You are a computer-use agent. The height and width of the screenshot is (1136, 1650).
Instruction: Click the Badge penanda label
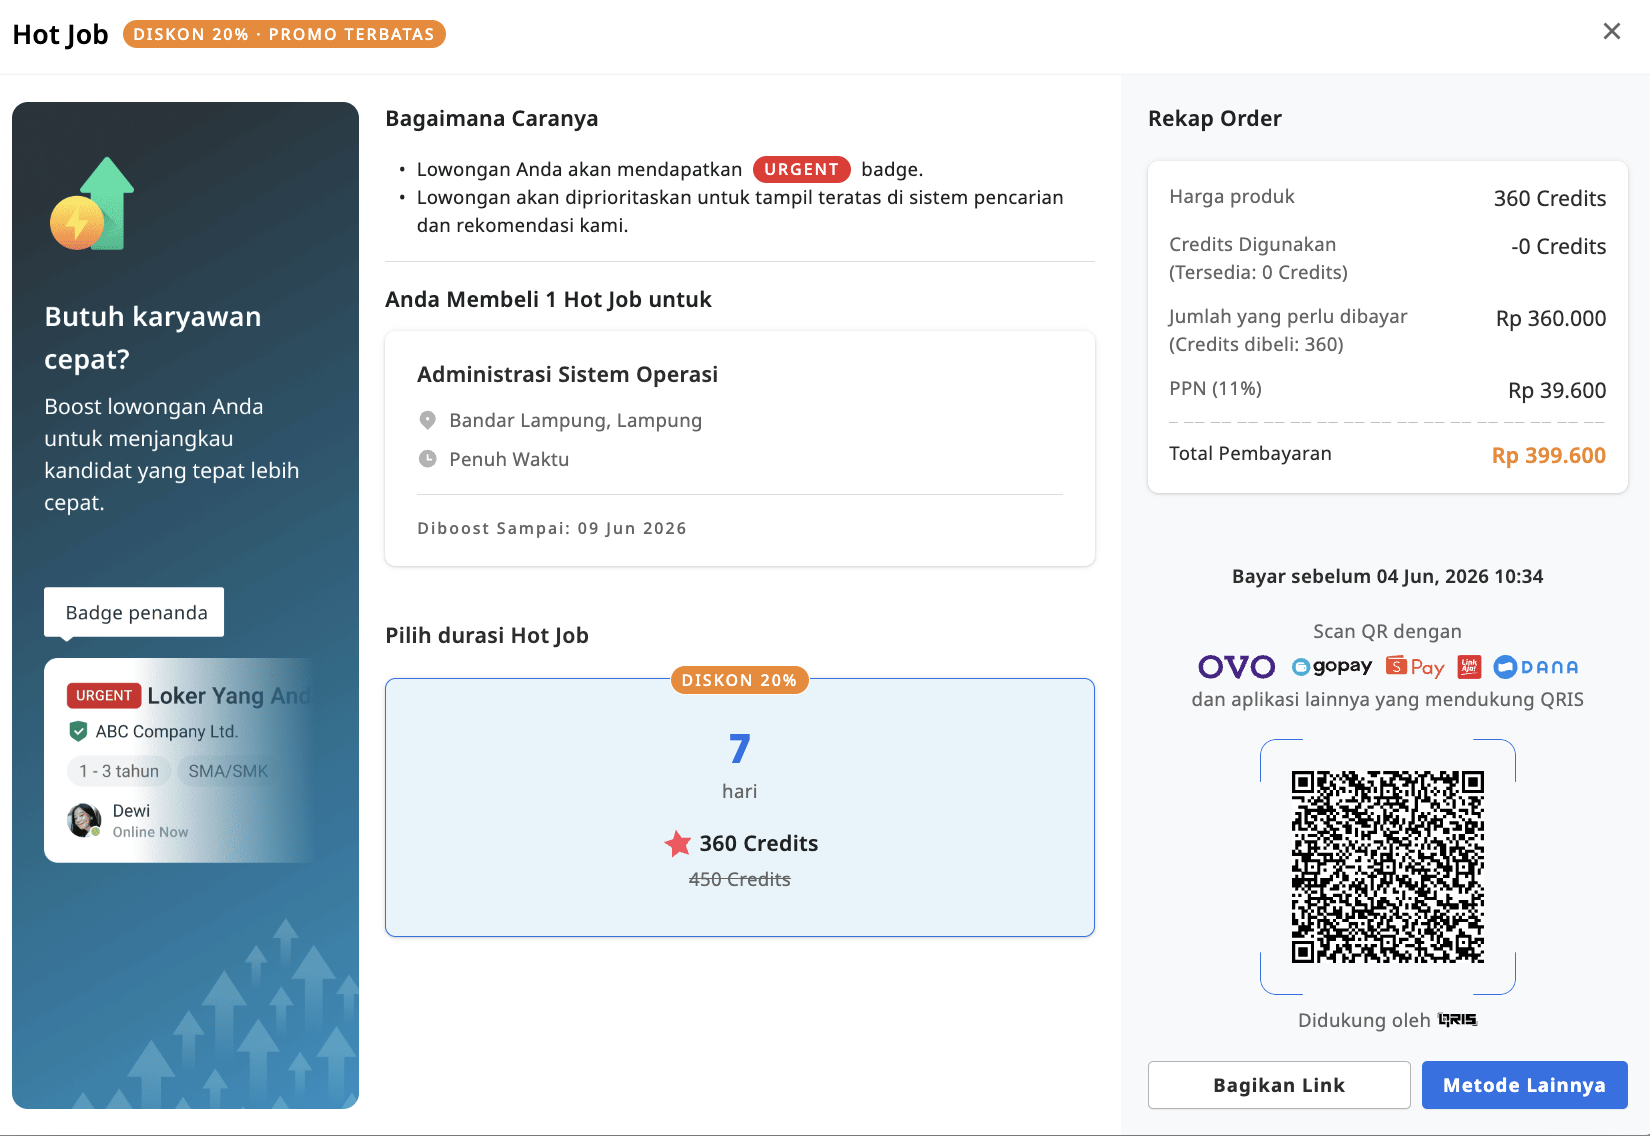click(136, 612)
